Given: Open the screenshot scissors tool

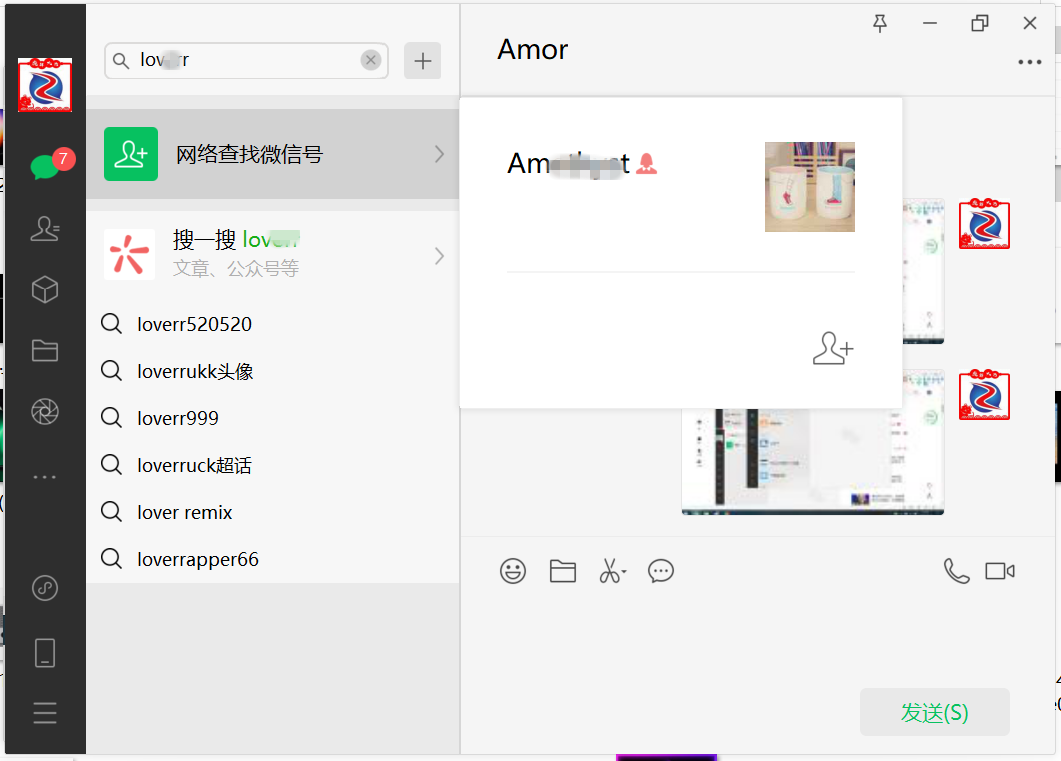Looking at the screenshot, I should click(612, 571).
